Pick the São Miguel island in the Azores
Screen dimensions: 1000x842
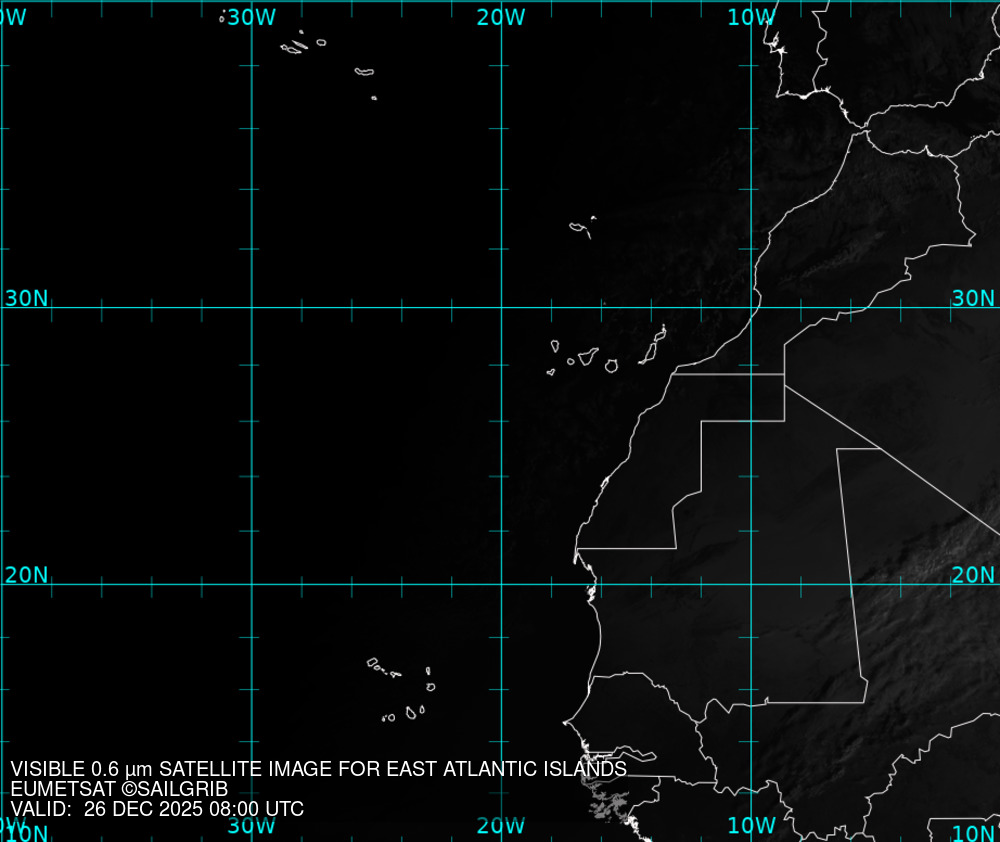[x=364, y=71]
